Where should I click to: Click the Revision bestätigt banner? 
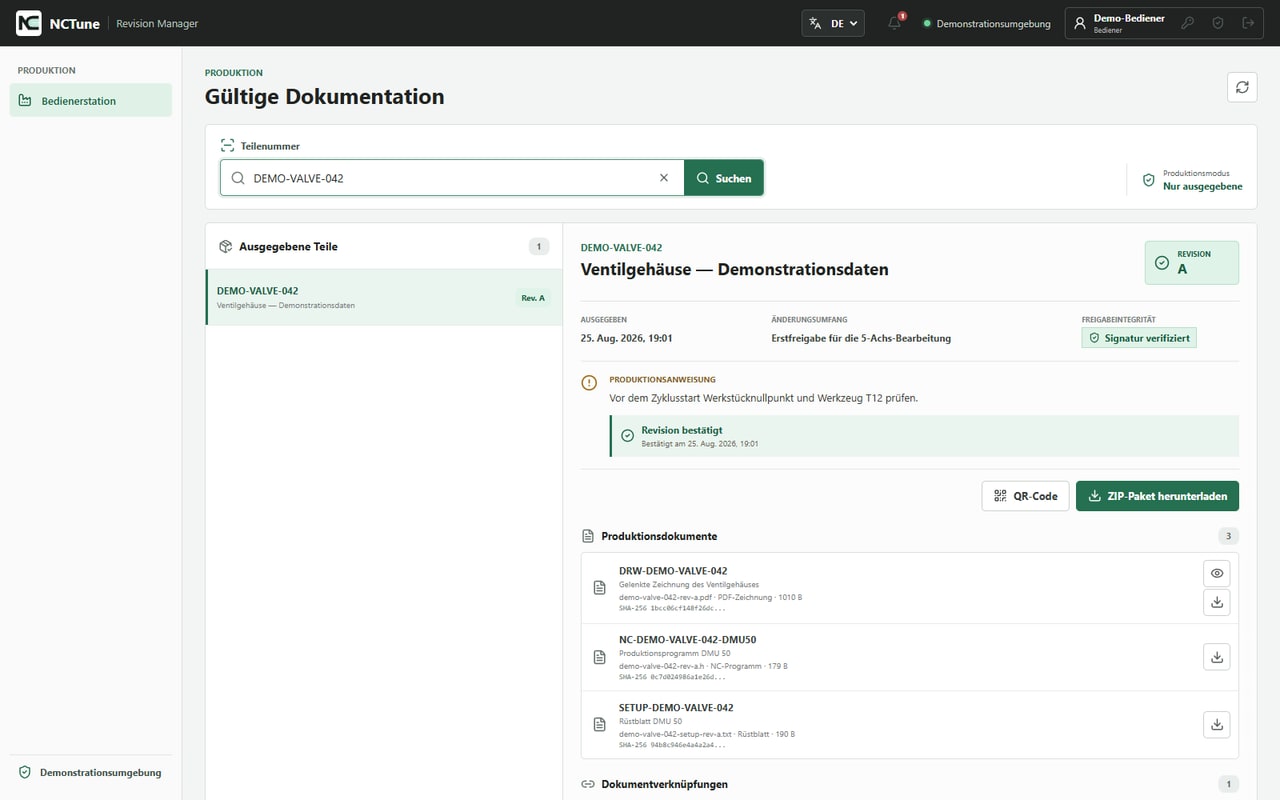924,436
